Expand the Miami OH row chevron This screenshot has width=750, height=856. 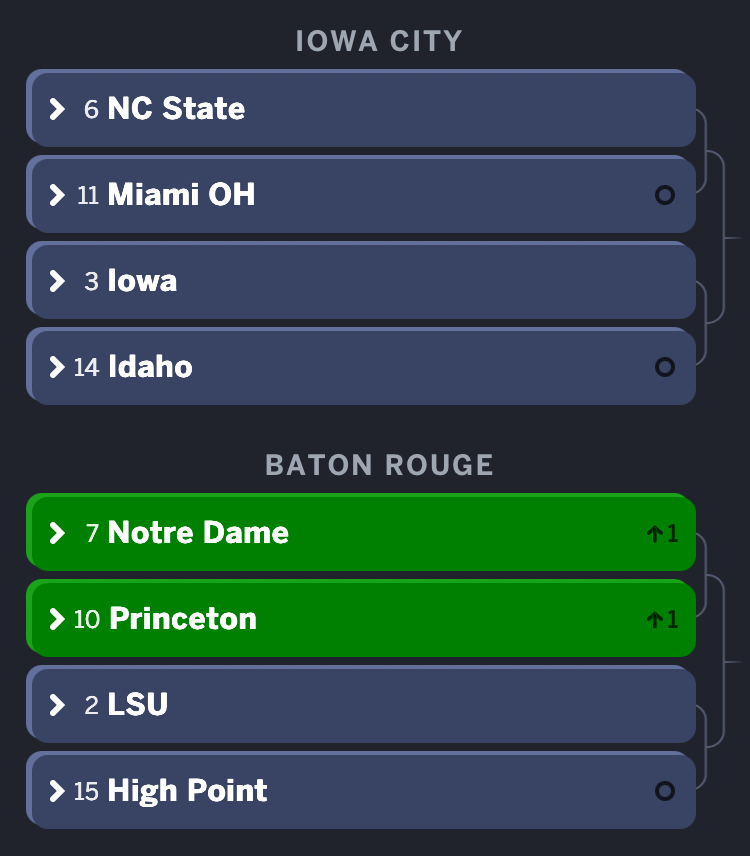(x=57, y=195)
